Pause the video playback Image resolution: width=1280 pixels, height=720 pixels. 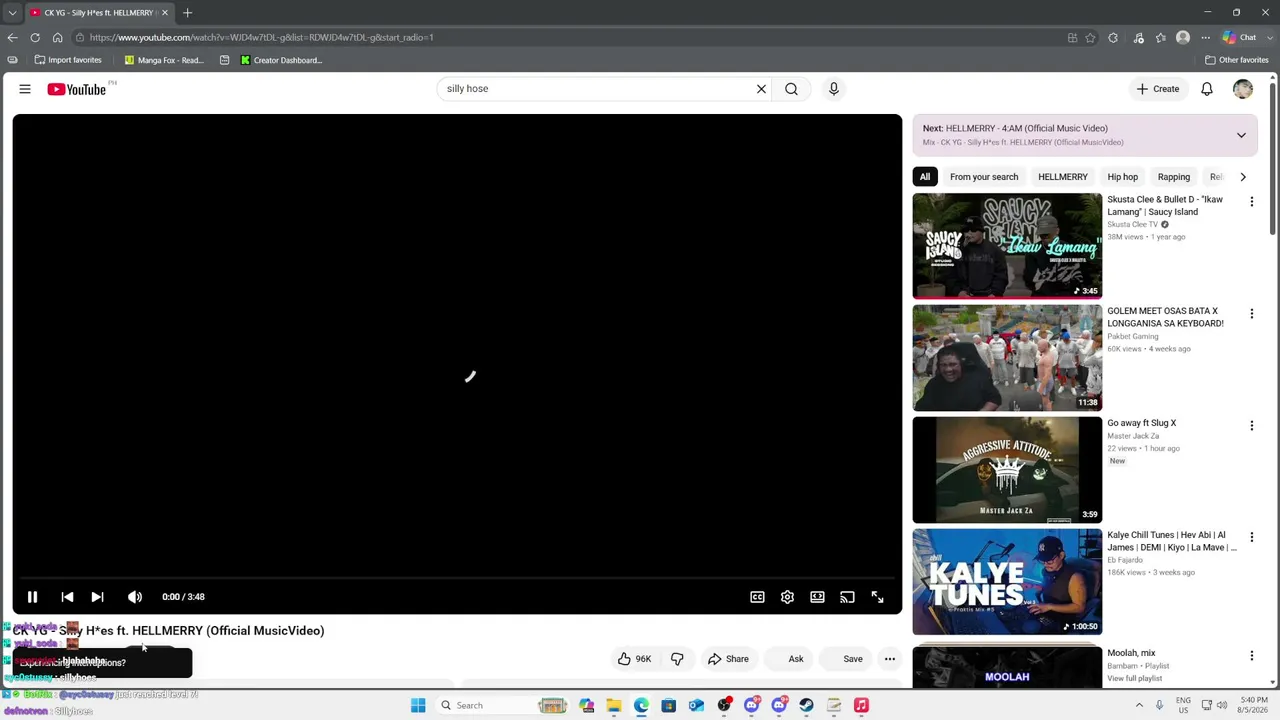[x=32, y=597]
